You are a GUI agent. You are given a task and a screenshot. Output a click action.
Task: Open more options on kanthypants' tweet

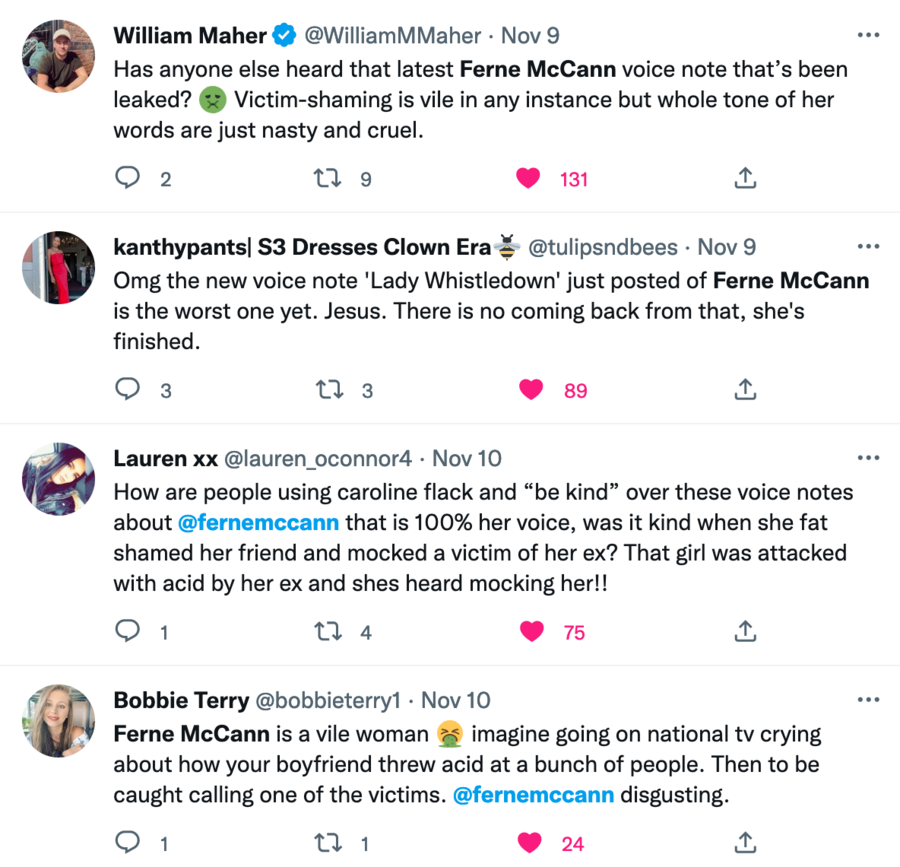[x=868, y=246]
